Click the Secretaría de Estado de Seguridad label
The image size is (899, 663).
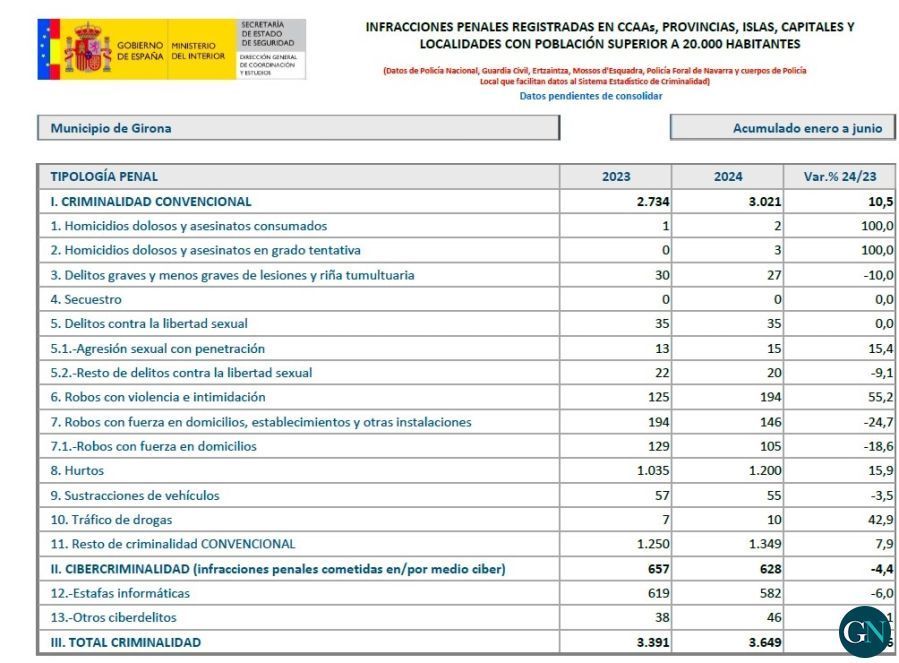267,34
